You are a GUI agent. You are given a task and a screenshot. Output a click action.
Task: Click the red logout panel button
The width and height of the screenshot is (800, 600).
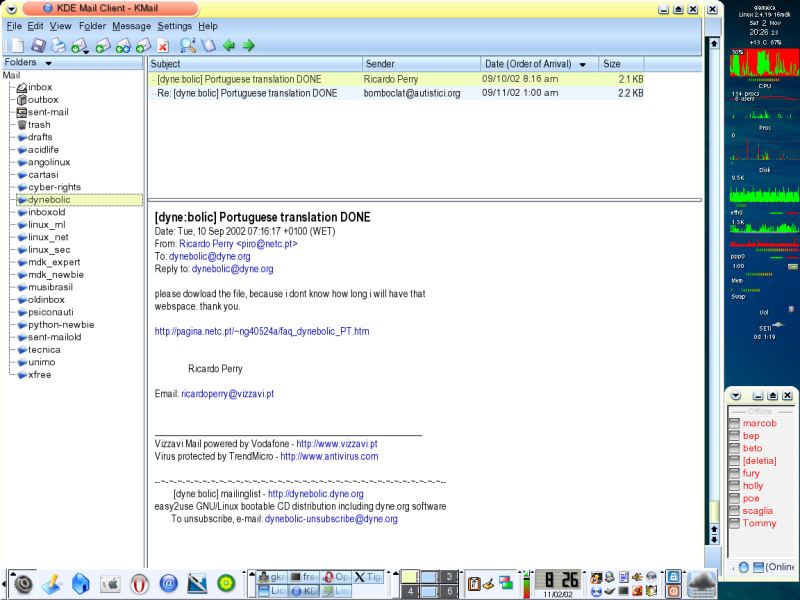[673, 591]
